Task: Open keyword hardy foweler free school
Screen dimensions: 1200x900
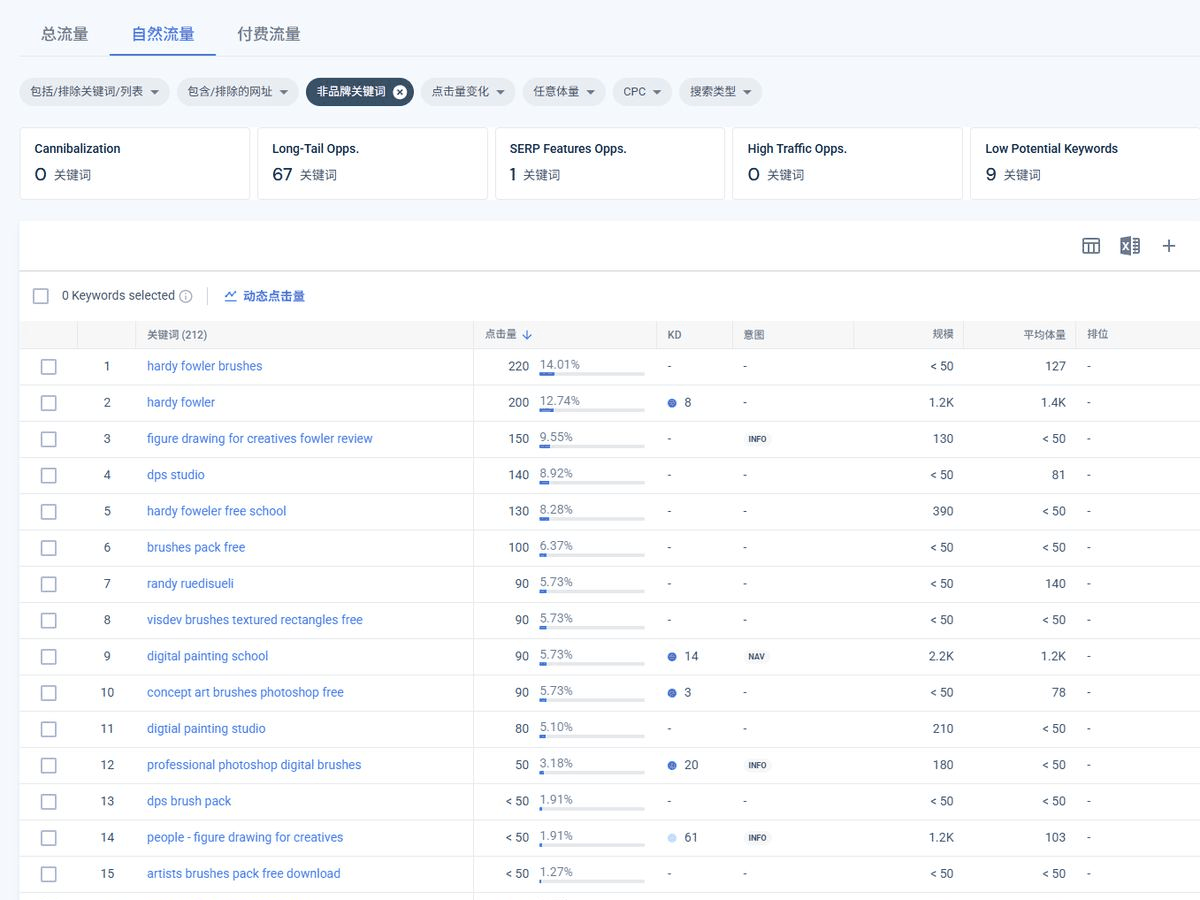Action: tap(216, 511)
